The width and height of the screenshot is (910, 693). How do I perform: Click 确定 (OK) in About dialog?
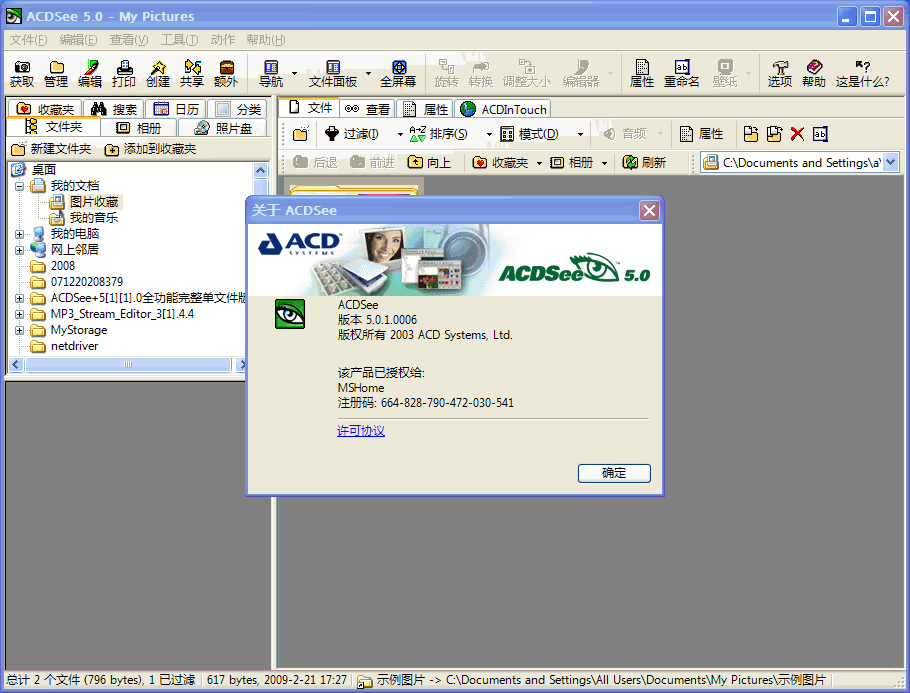(614, 473)
